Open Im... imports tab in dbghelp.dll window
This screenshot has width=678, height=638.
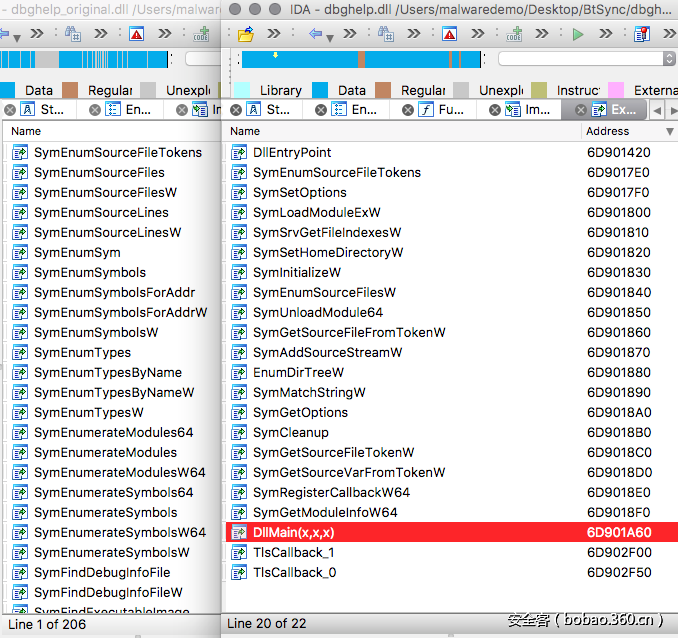(x=528, y=109)
